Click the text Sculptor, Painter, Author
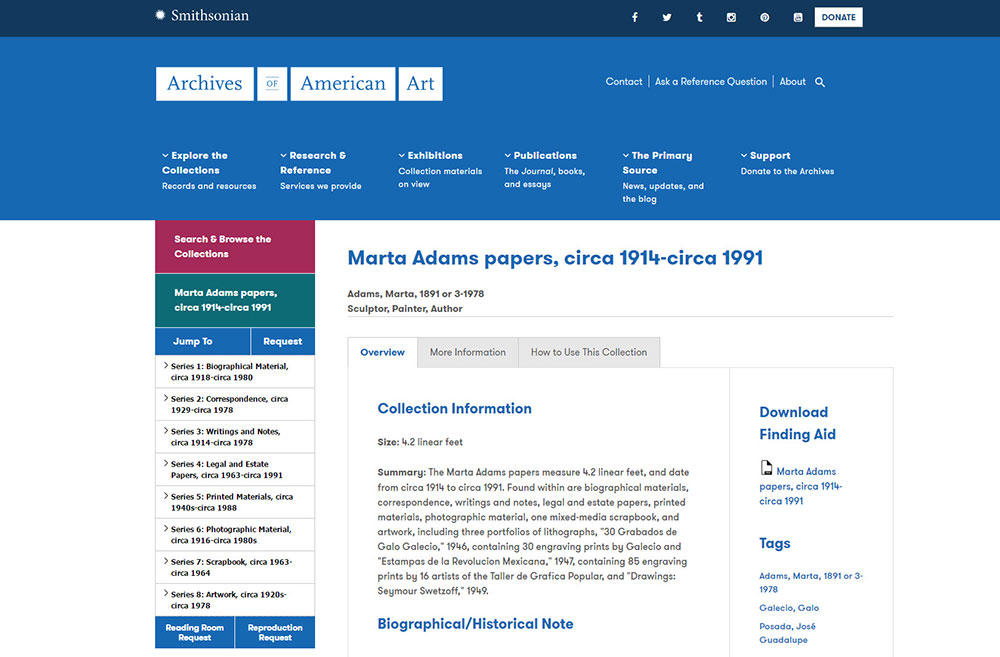This screenshot has width=1000, height=657. click(404, 309)
